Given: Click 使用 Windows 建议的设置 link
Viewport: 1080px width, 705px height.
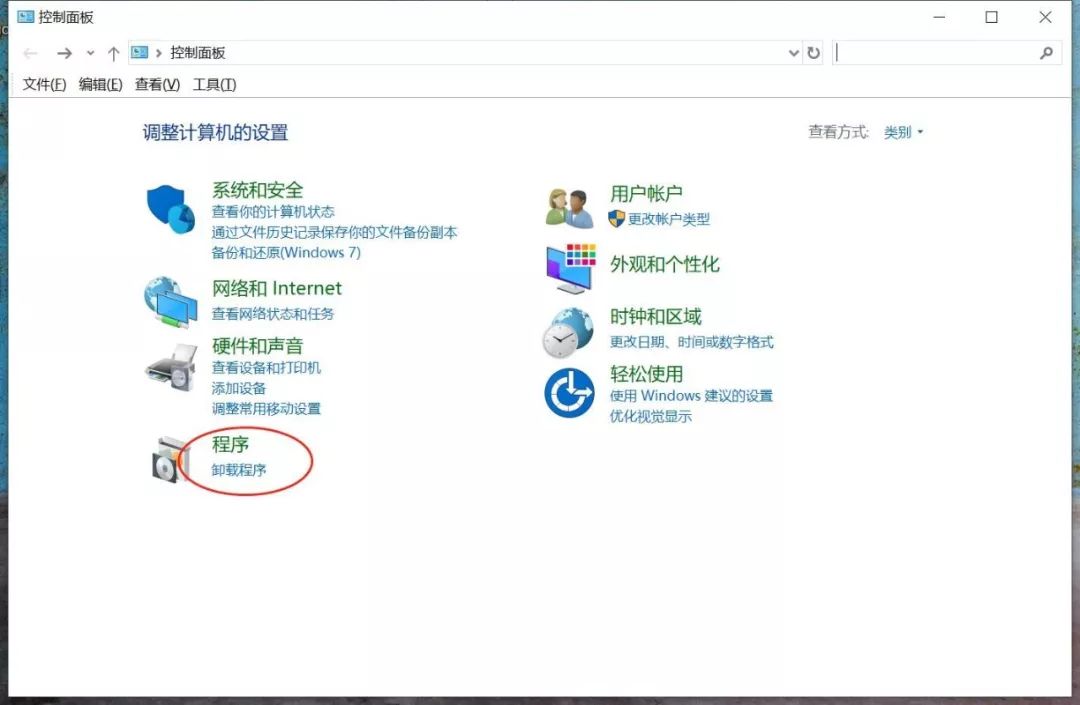Looking at the screenshot, I should [x=691, y=396].
